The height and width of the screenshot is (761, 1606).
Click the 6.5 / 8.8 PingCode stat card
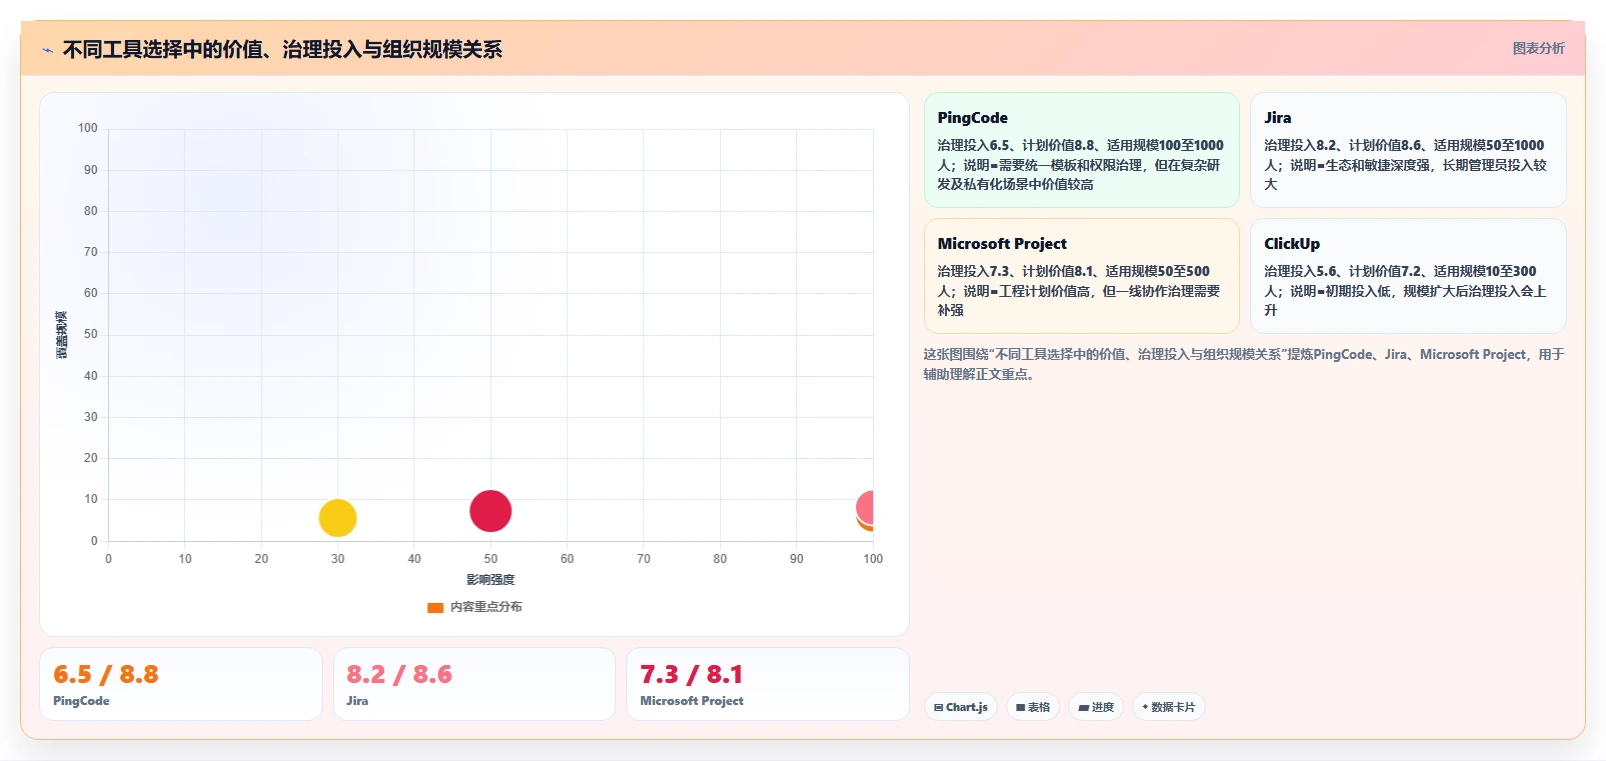click(181, 684)
